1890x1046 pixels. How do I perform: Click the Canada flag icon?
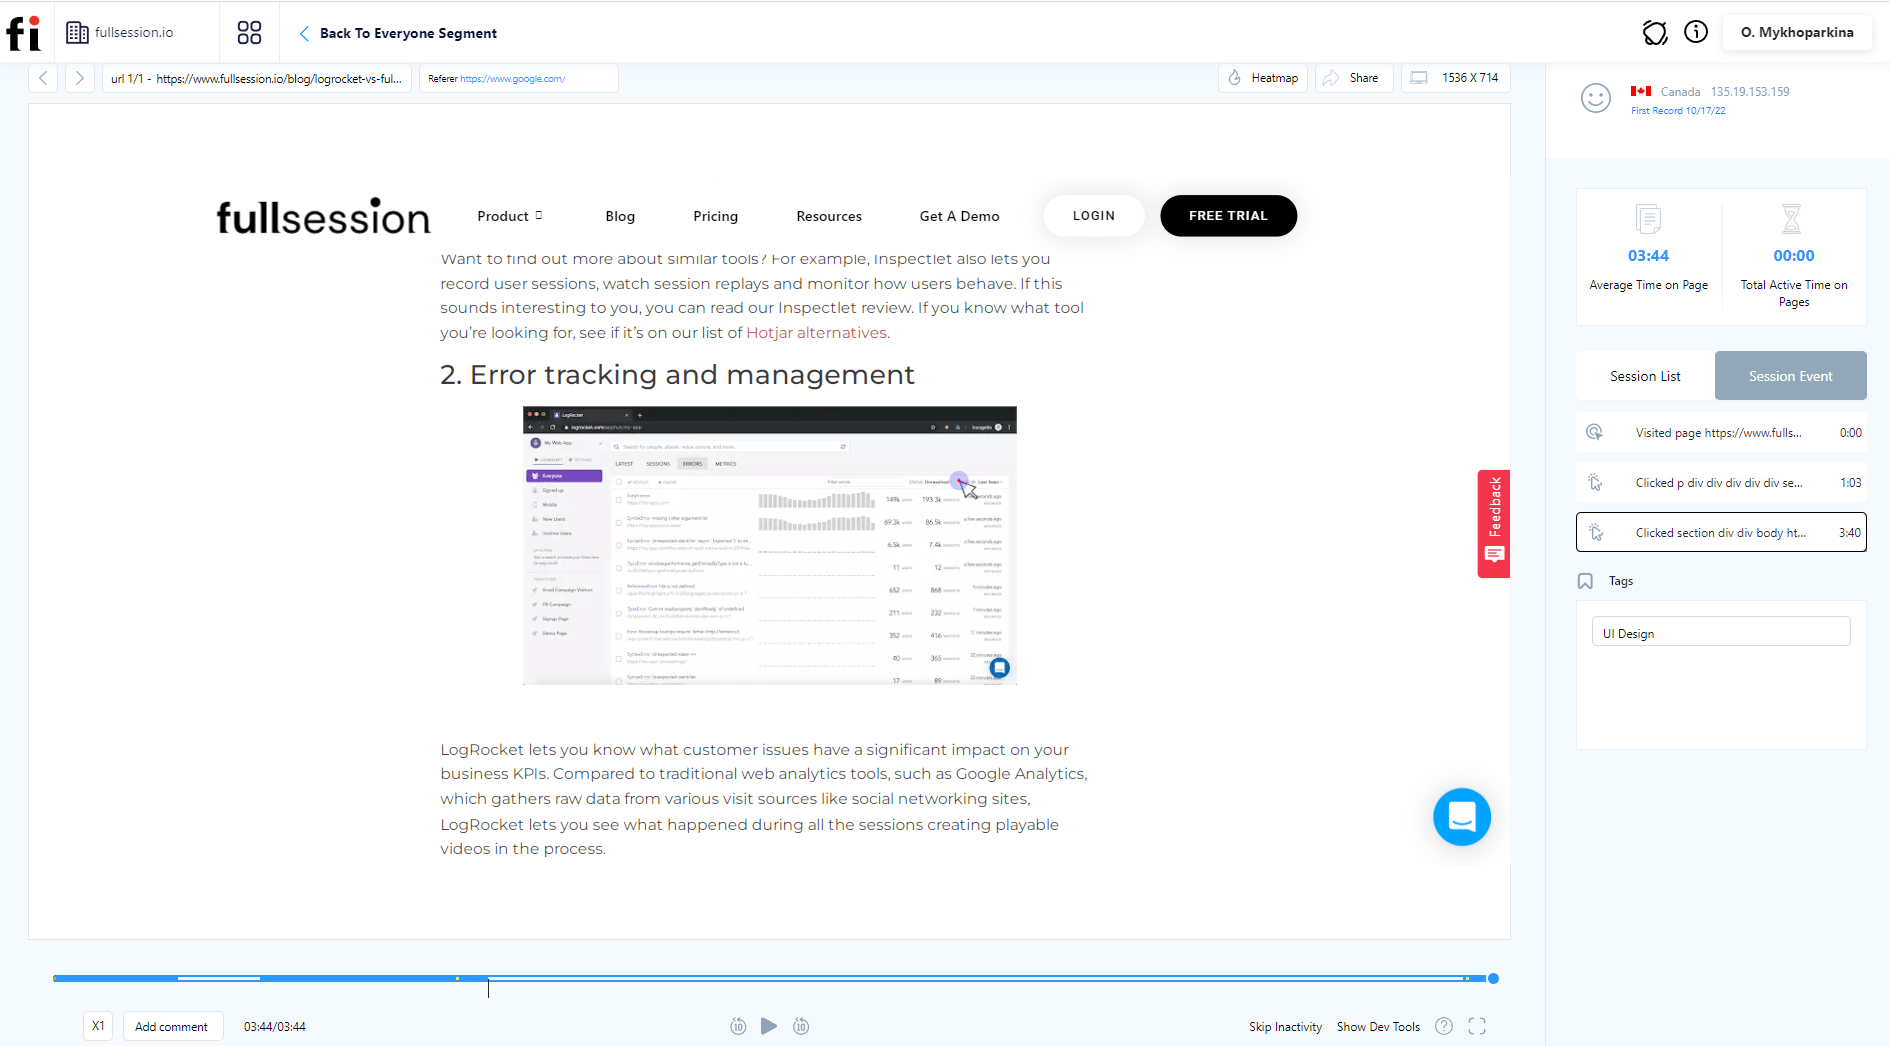[x=1641, y=91]
